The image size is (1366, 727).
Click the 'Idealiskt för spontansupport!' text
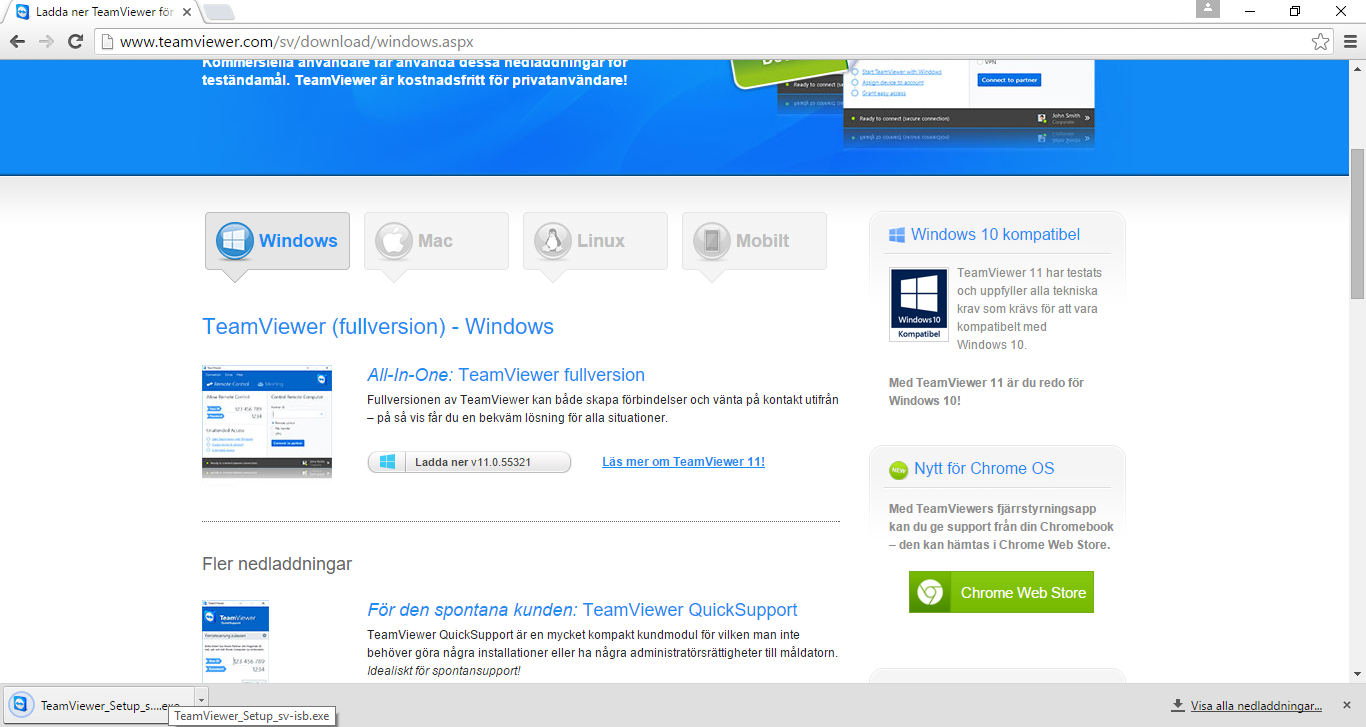pos(444,670)
